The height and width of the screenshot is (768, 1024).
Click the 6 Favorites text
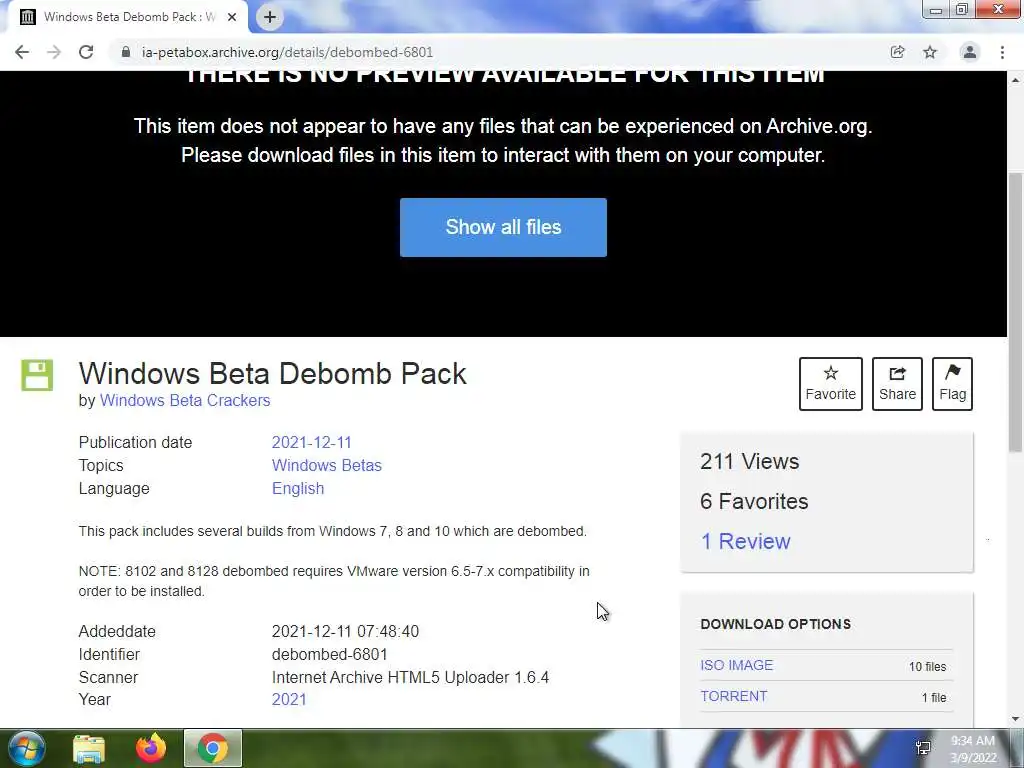tap(754, 502)
